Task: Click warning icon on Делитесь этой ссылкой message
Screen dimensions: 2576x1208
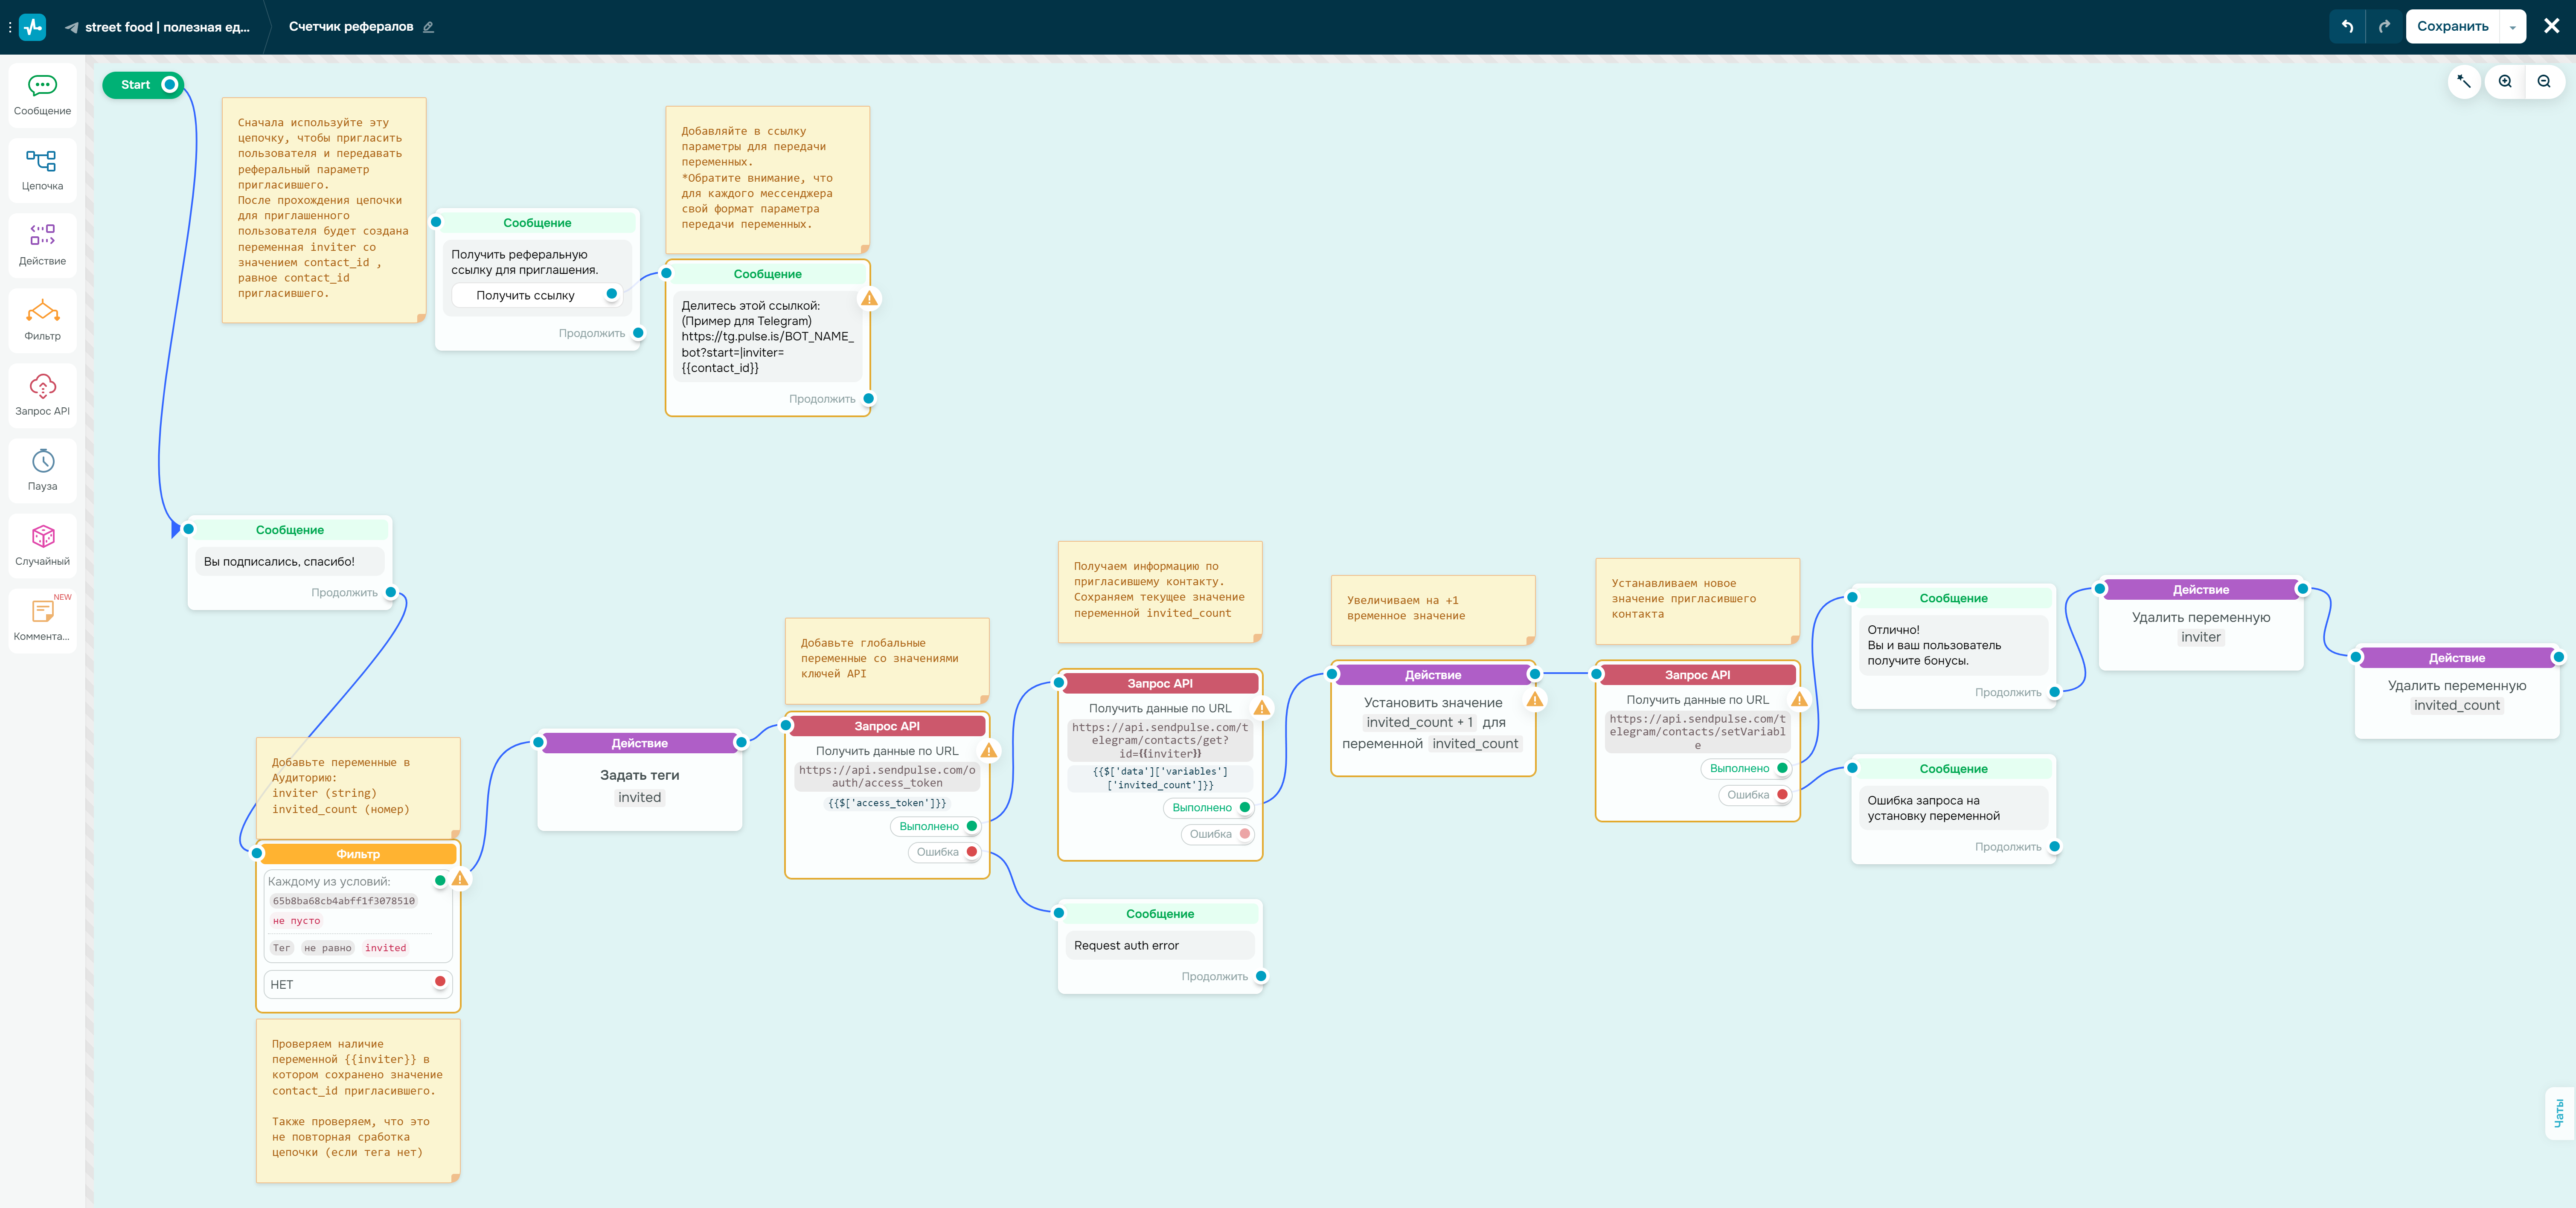Action: tap(869, 298)
